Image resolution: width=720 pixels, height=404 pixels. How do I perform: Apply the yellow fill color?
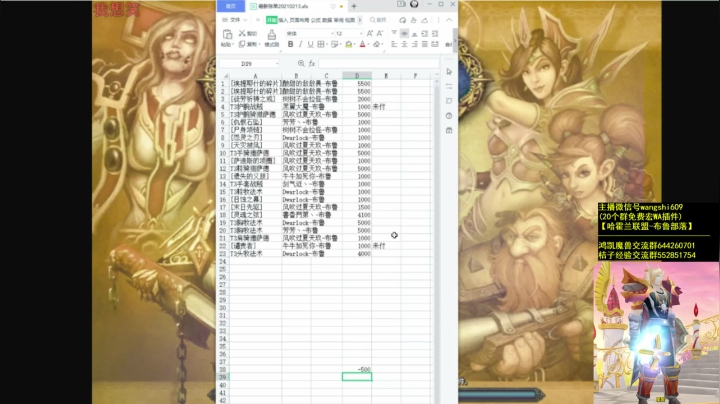(x=349, y=44)
